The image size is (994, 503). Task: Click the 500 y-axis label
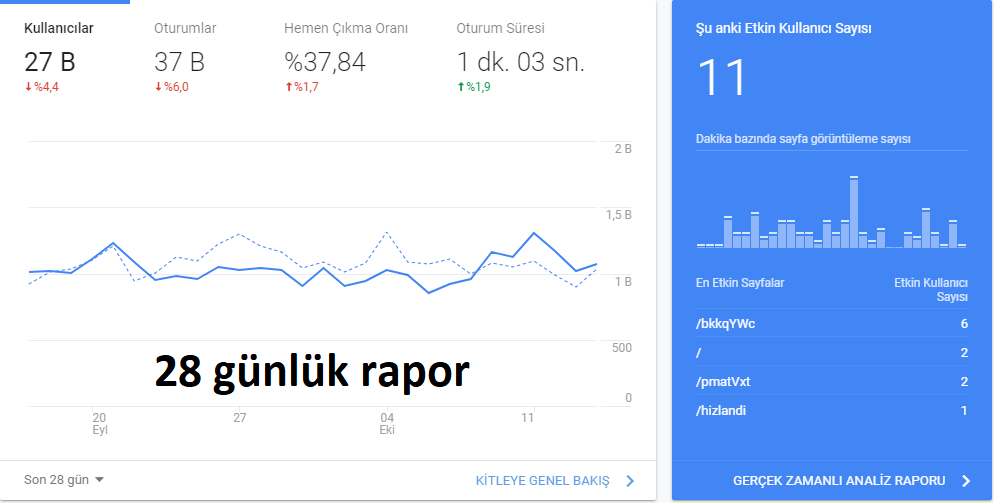623,348
